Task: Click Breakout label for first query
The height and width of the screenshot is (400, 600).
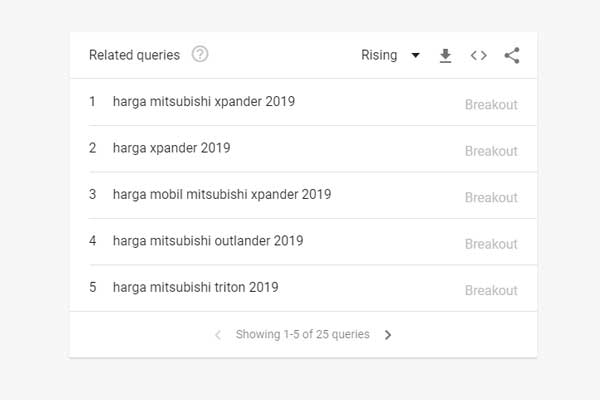Action: tap(491, 104)
